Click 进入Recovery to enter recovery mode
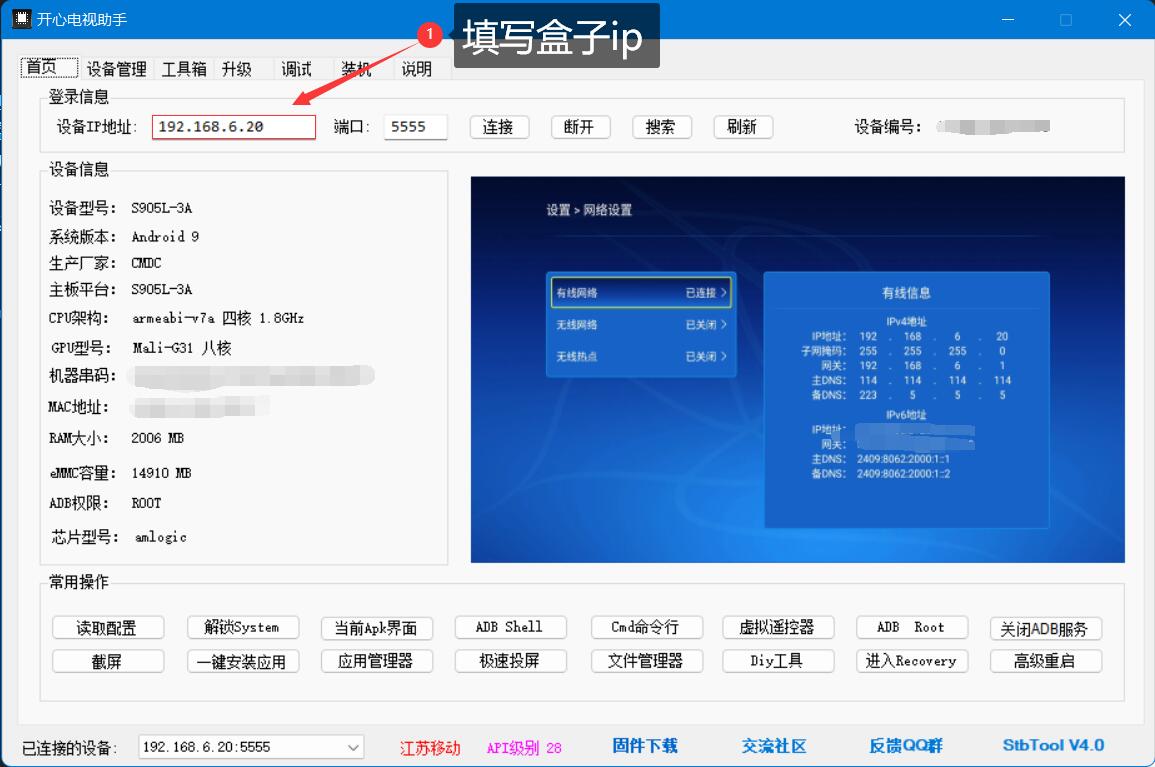This screenshot has width=1155, height=767. [x=911, y=661]
